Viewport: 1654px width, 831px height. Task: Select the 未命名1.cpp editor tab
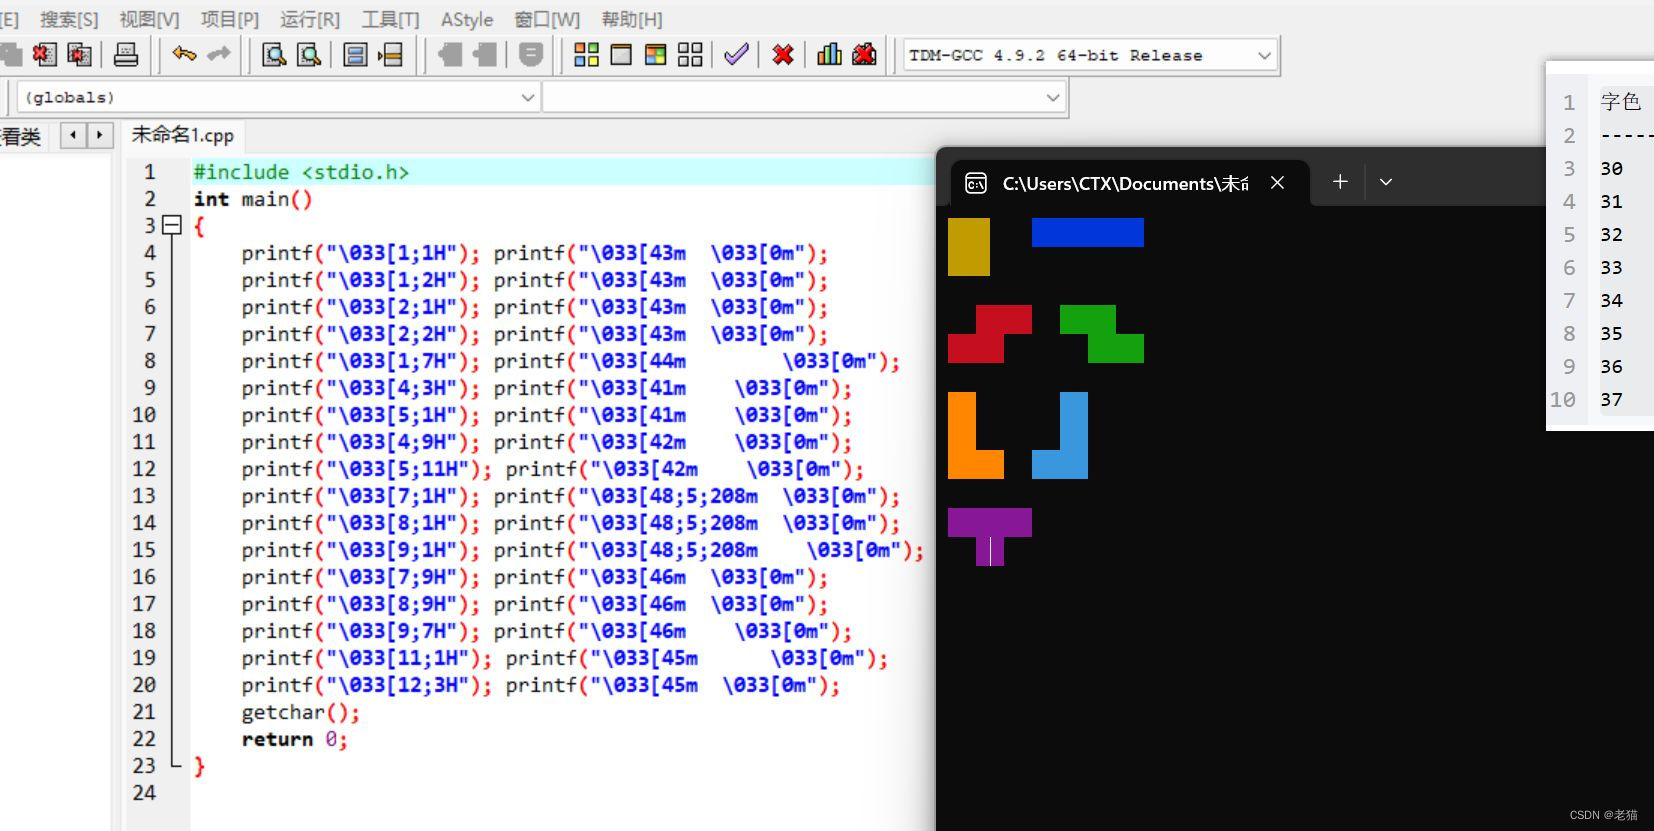(183, 135)
